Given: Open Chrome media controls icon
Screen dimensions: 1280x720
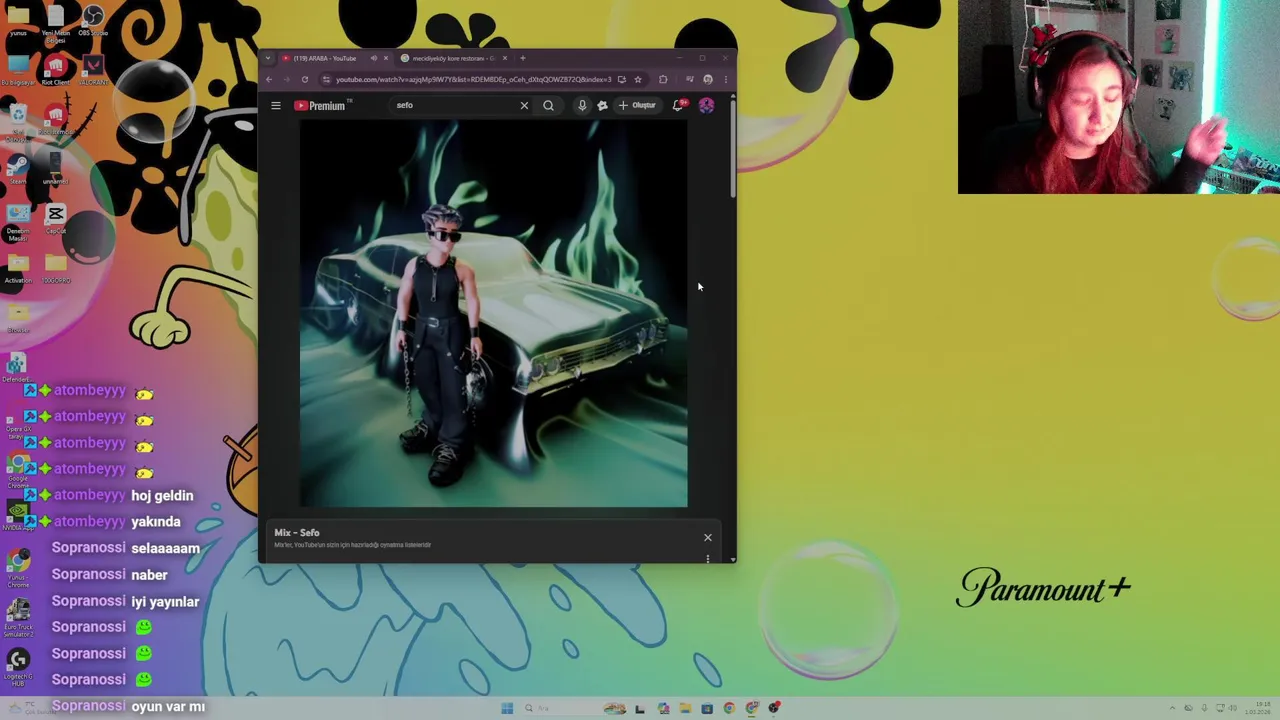Looking at the screenshot, I should [690, 79].
